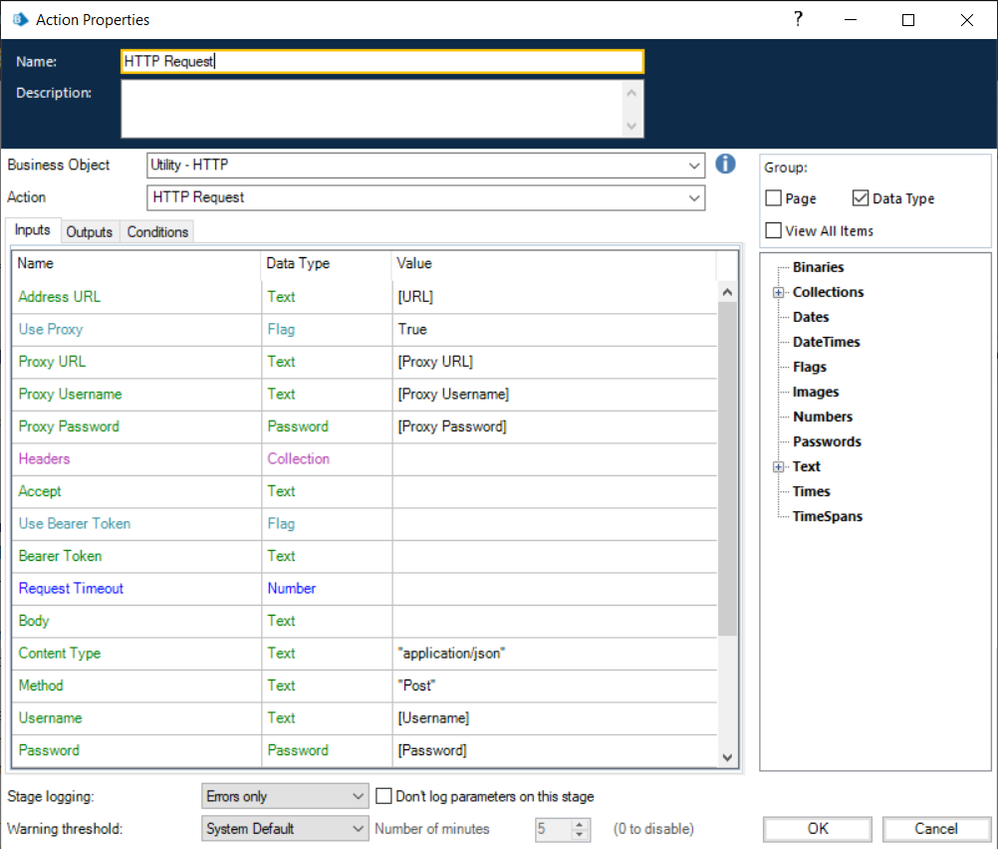998x849 pixels.
Task: Click the help question mark in title bar
Action: tap(798, 19)
